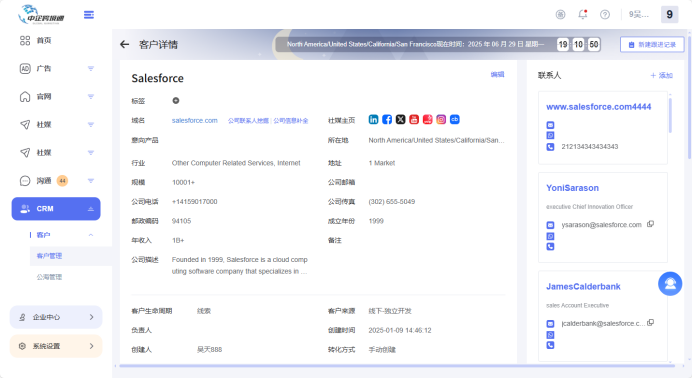
Task: Go back using the arrow beside 客户详情
Action: (x=125, y=44)
